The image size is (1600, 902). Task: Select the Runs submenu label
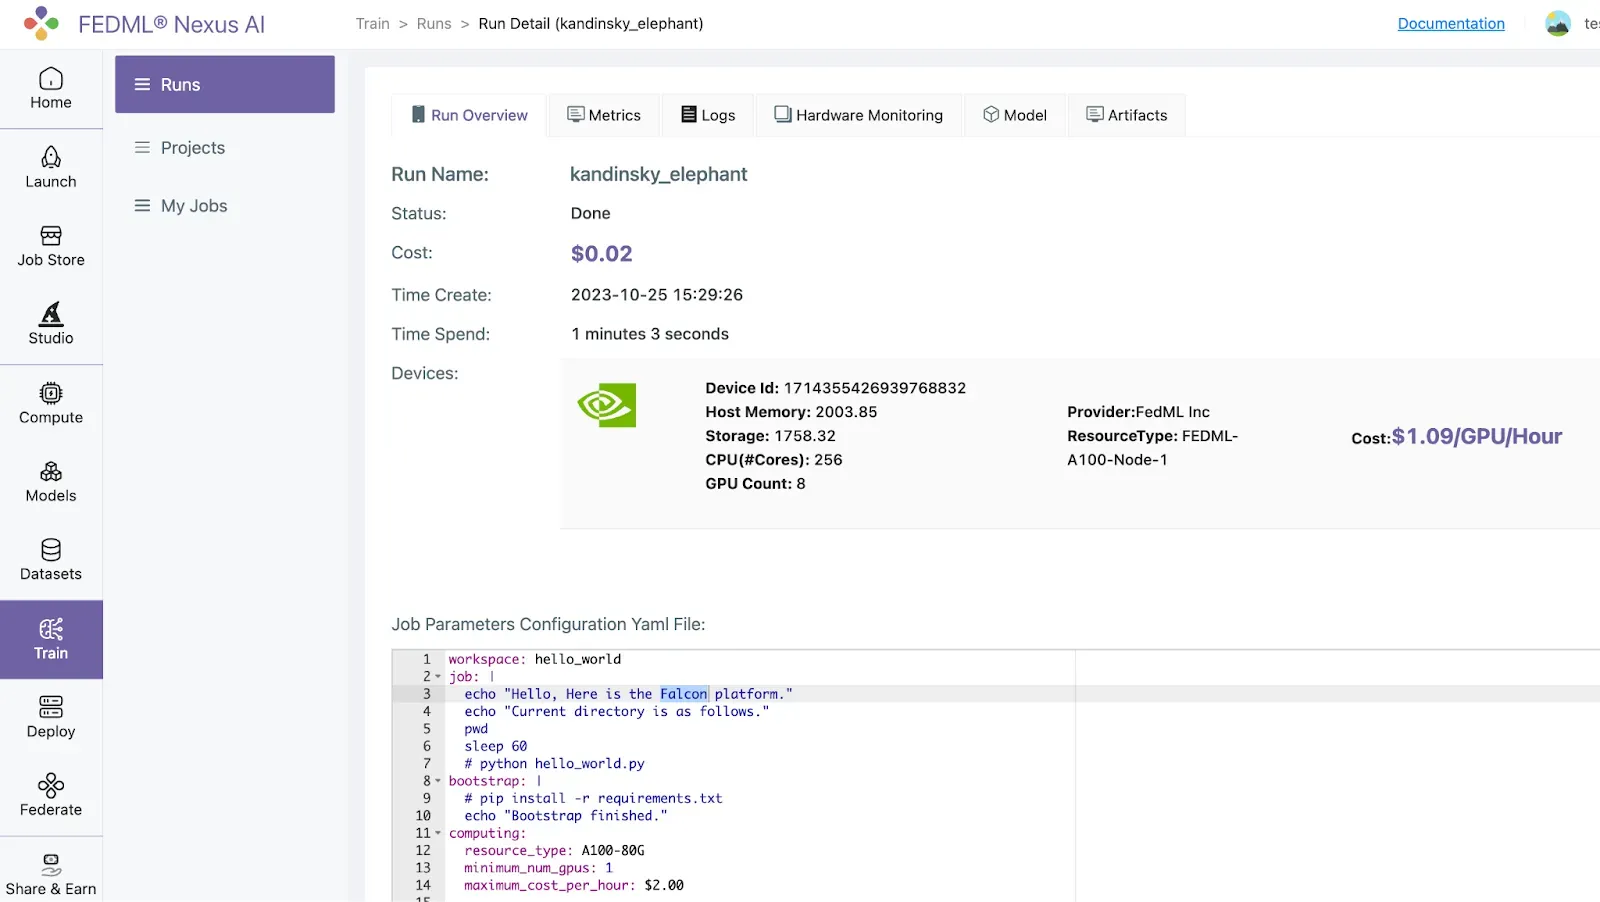(181, 85)
